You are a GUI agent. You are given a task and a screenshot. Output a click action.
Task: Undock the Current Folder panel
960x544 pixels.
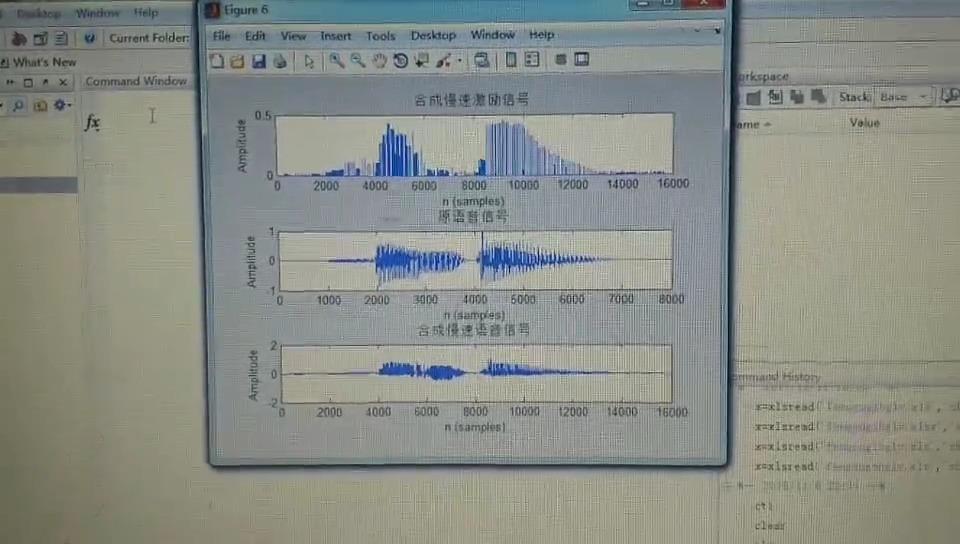click(45, 82)
